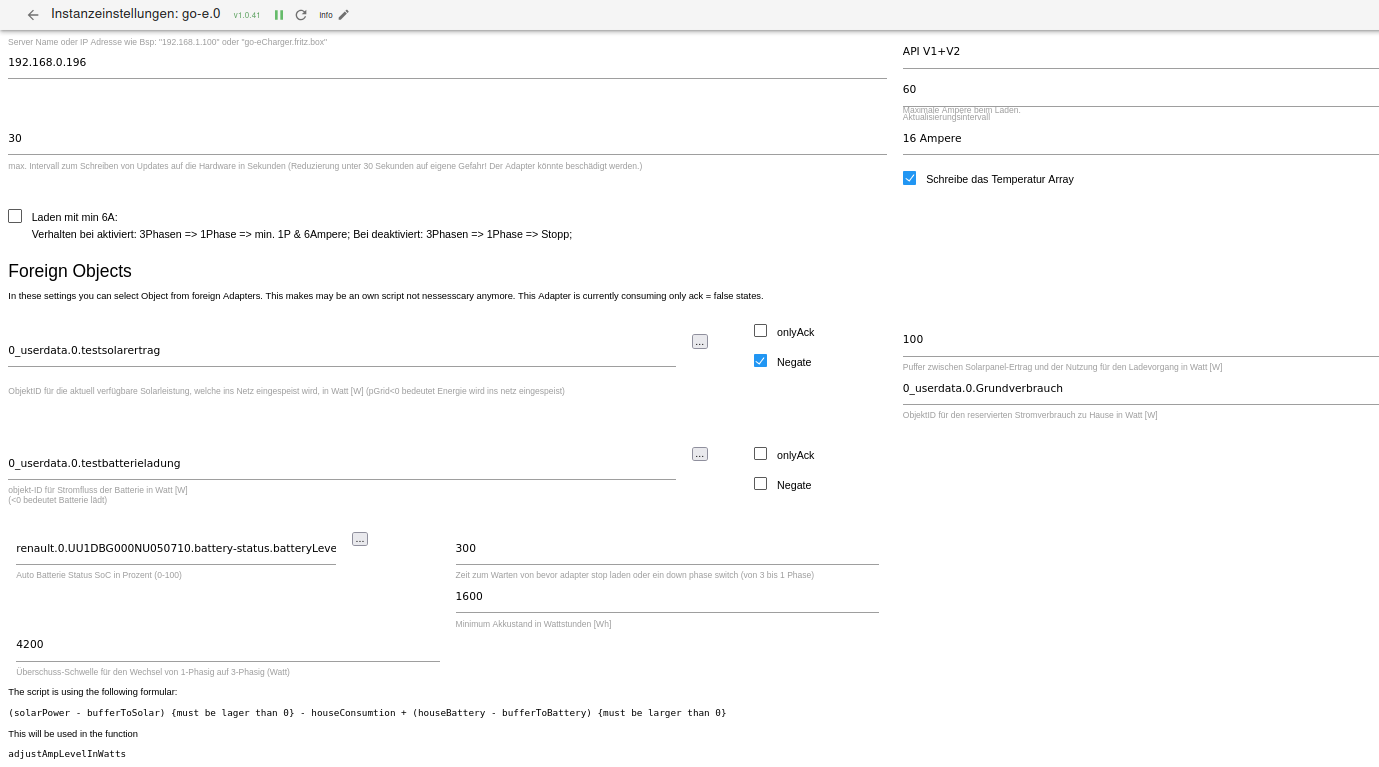Edit the renault battery-status object field

point(176,549)
